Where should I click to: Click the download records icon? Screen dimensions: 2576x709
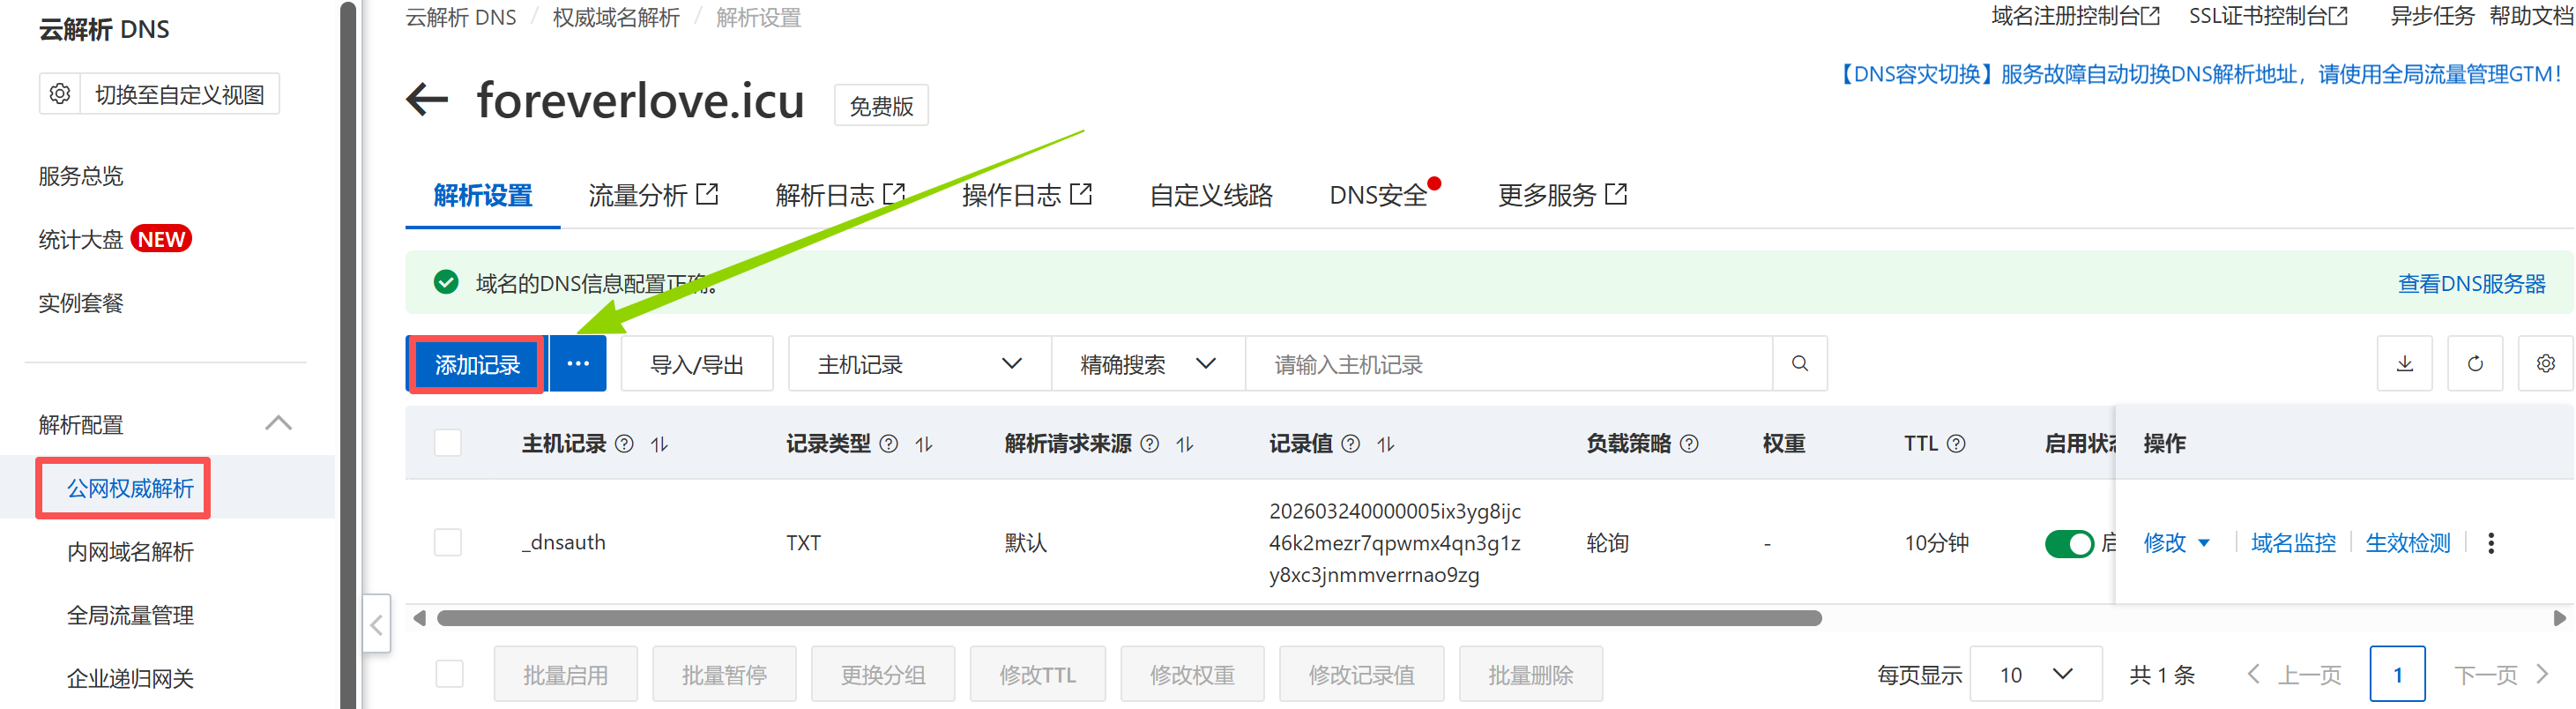(x=2405, y=364)
